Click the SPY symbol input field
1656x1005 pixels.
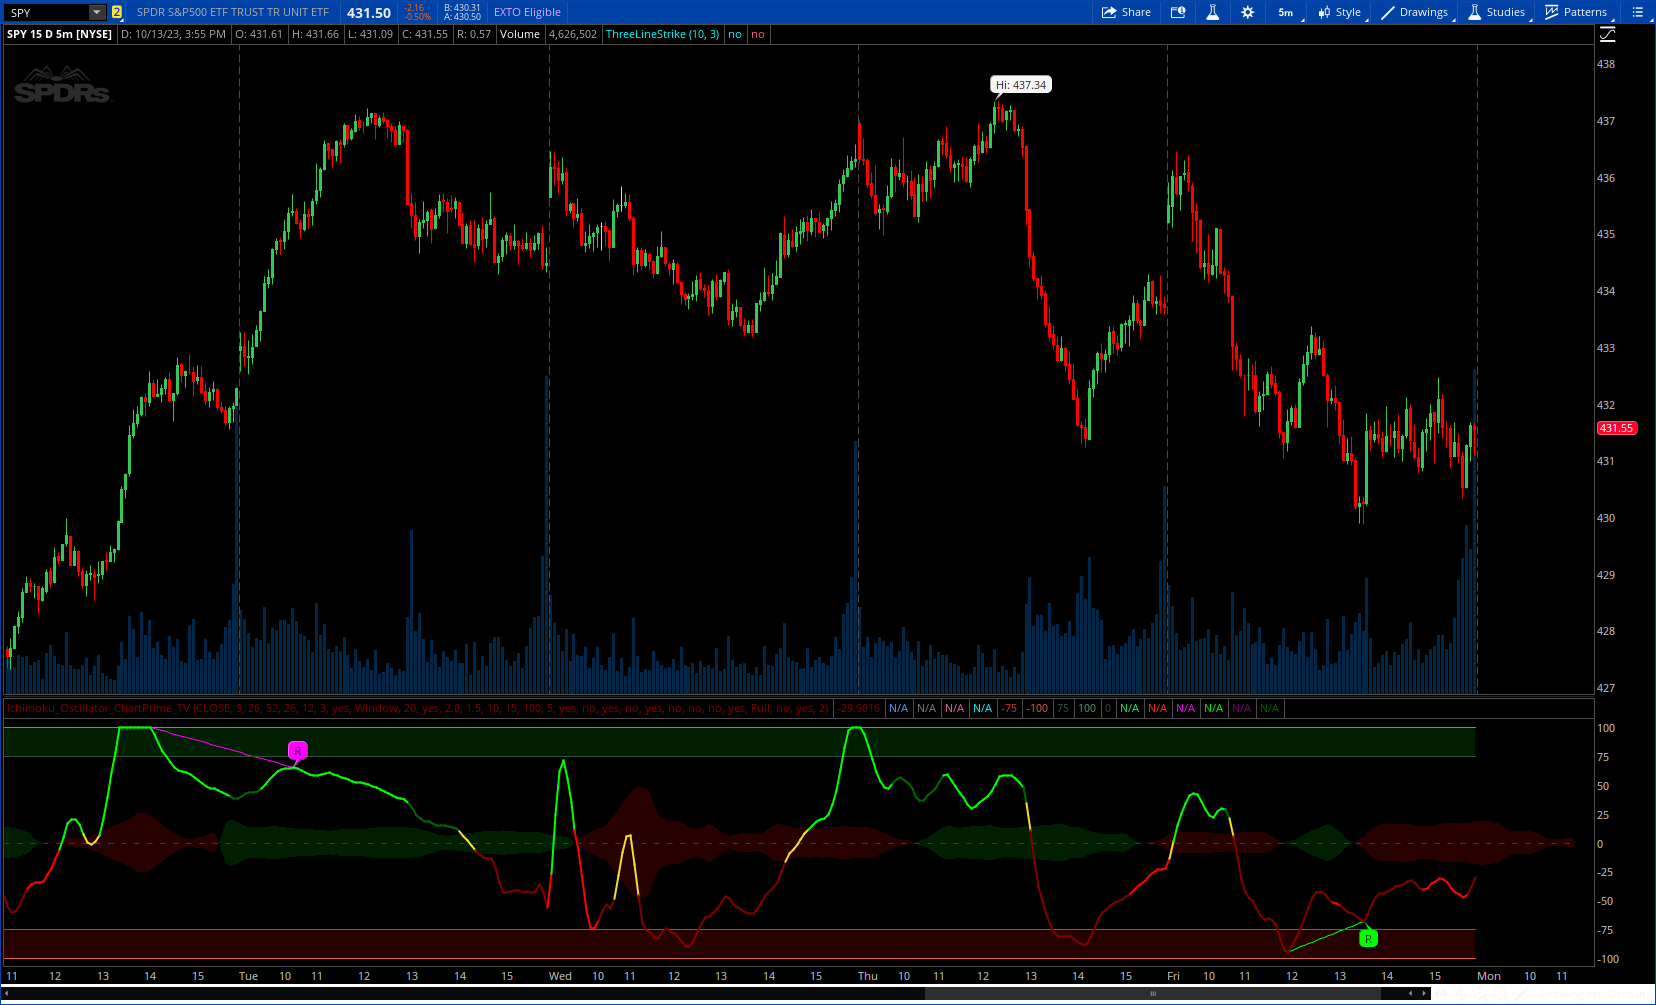48,12
